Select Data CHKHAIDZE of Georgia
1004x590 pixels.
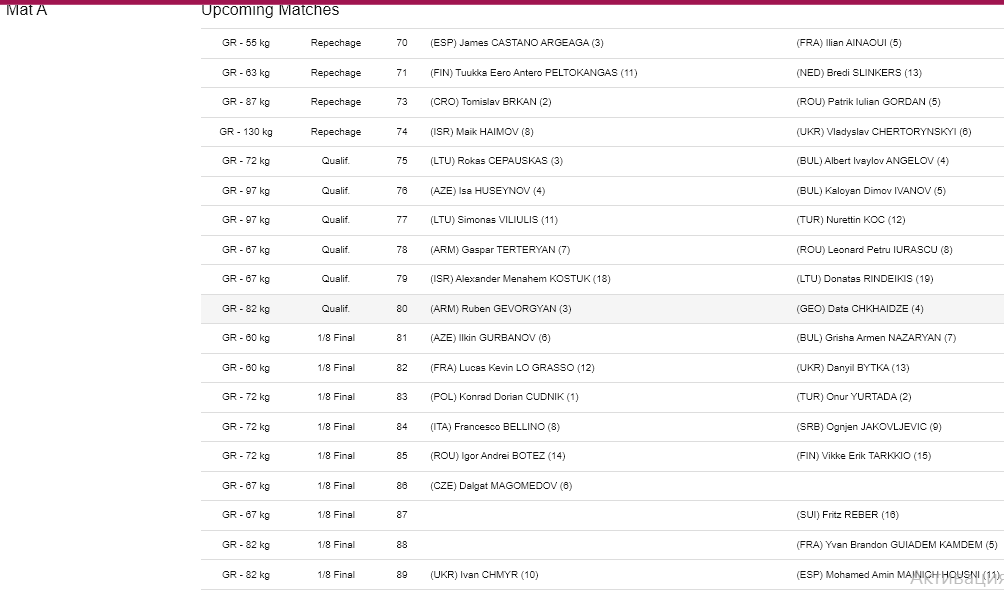(859, 309)
